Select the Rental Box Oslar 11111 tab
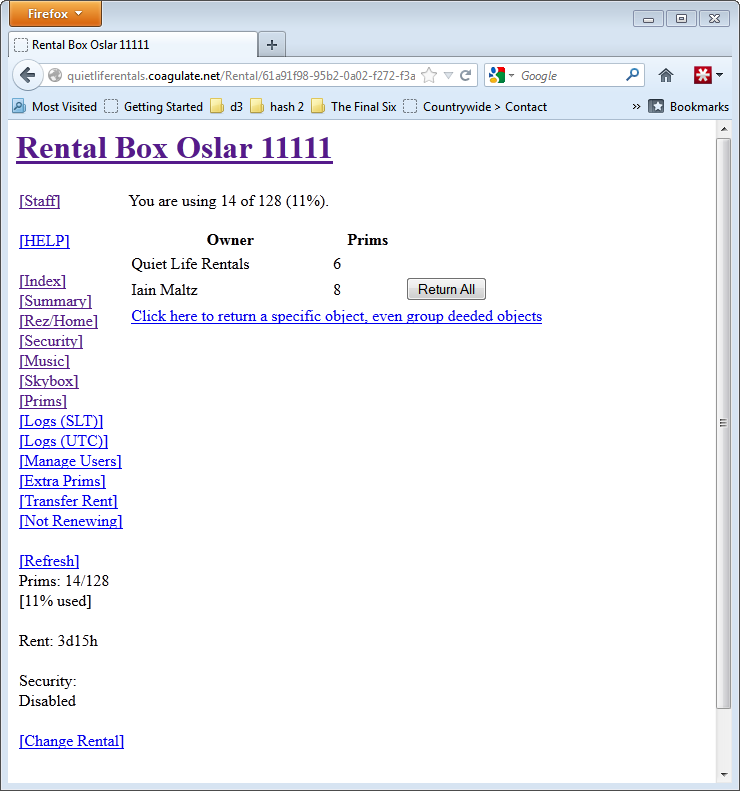This screenshot has height=791, width=740. 132,45
